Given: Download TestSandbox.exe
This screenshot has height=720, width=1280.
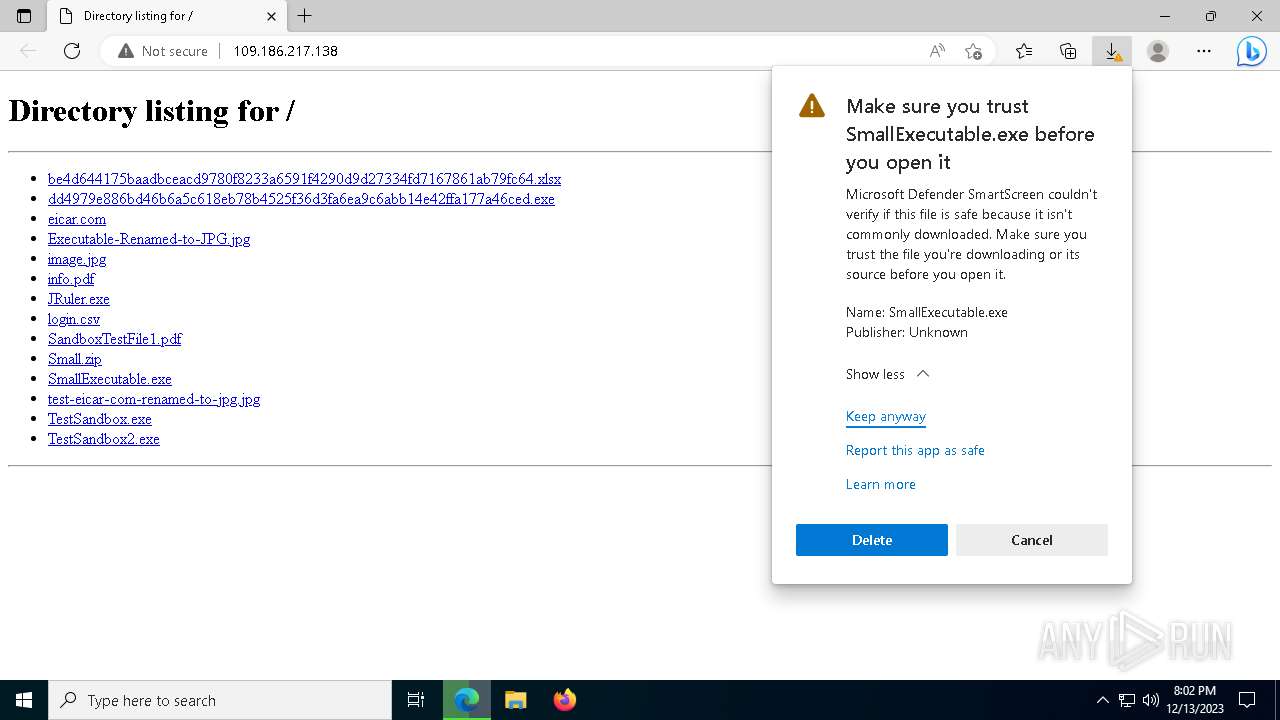Looking at the screenshot, I should [x=100, y=419].
